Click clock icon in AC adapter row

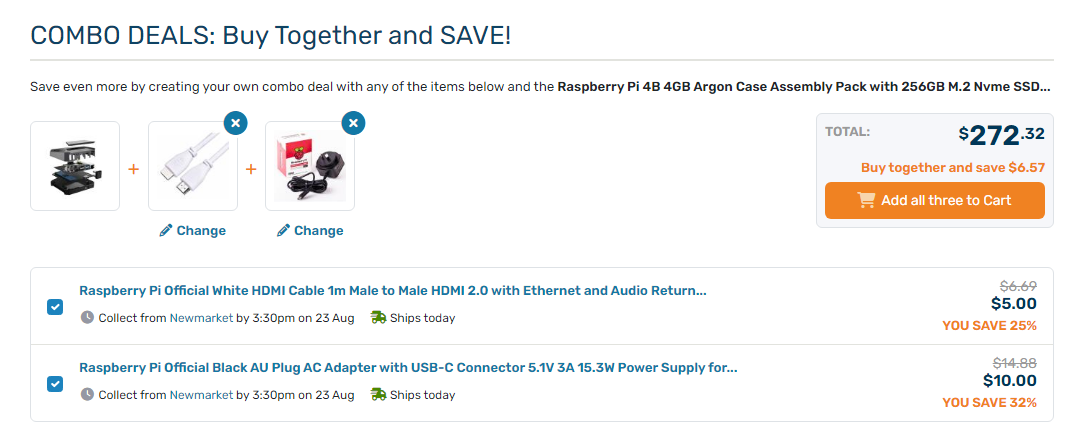pyautogui.click(x=87, y=395)
